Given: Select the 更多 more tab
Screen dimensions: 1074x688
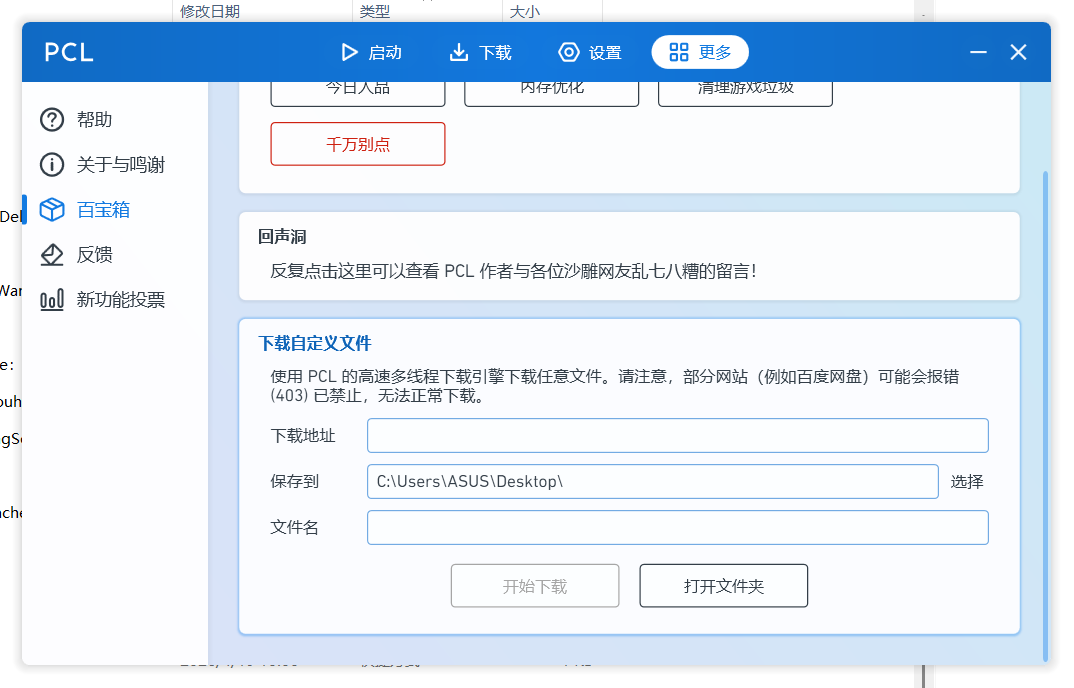Looking at the screenshot, I should 699,52.
